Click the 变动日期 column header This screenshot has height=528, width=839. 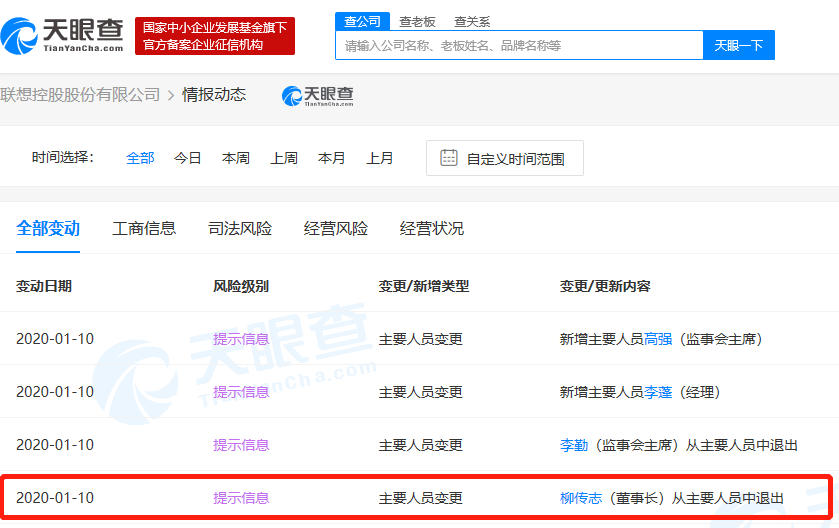click(x=44, y=286)
